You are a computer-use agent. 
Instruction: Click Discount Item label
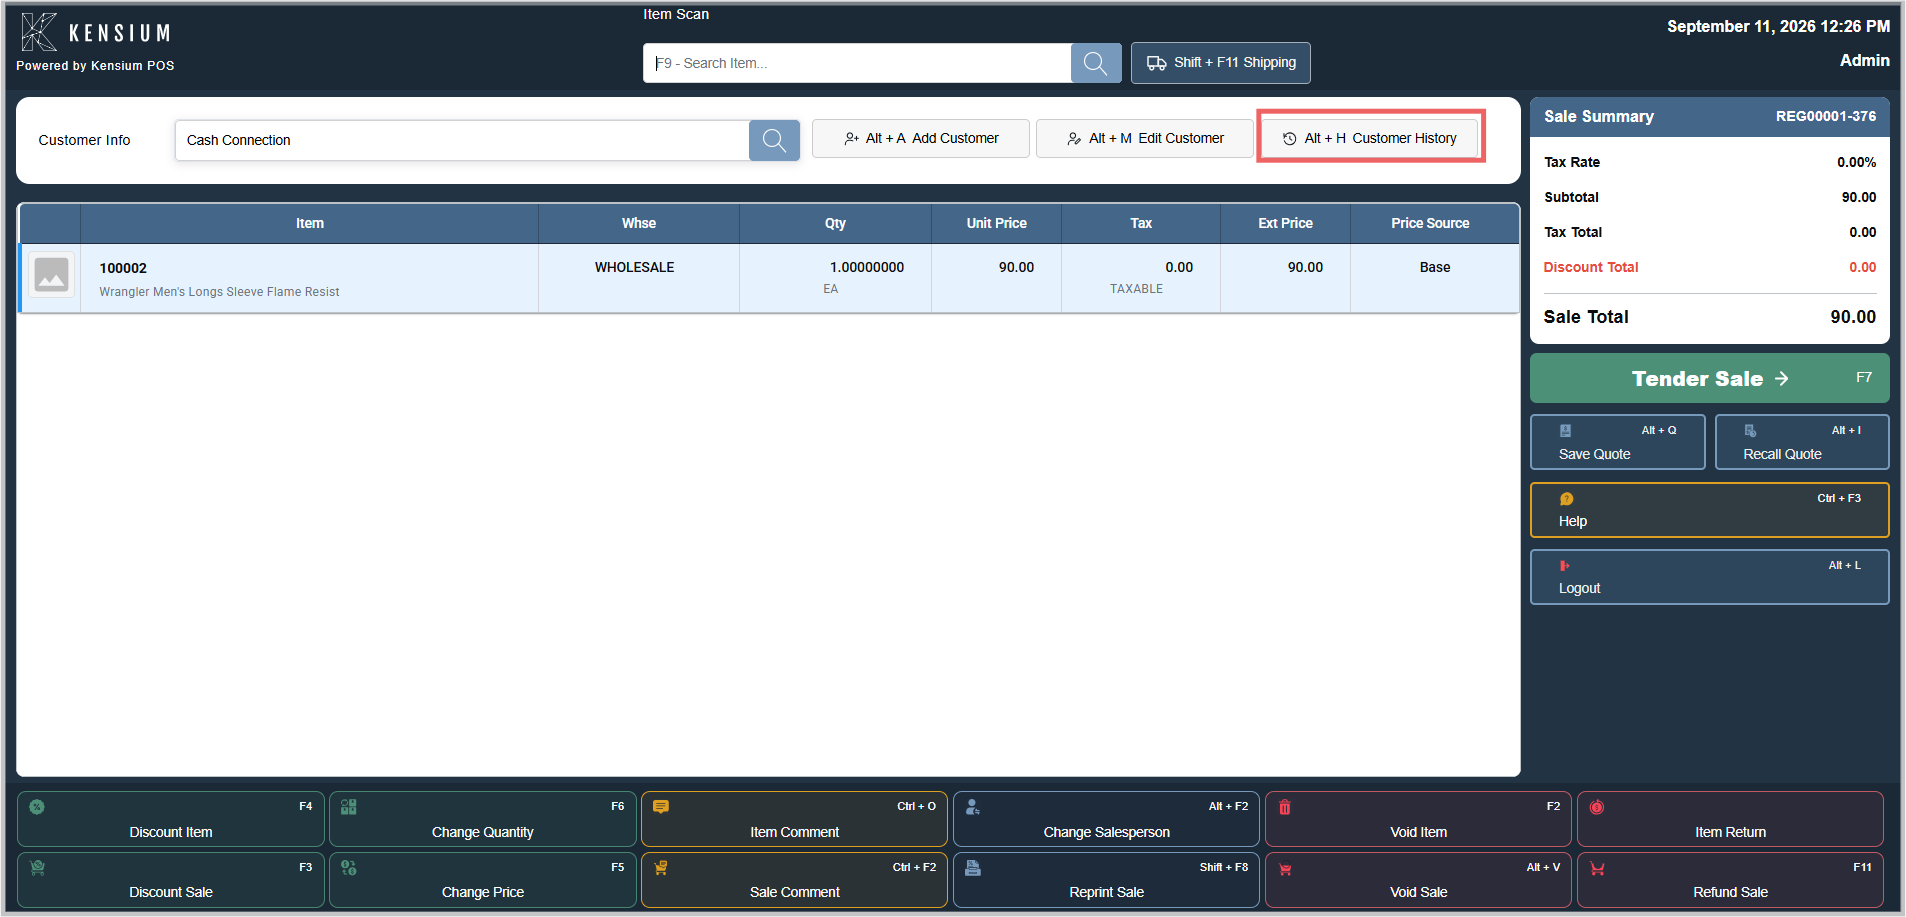(171, 832)
